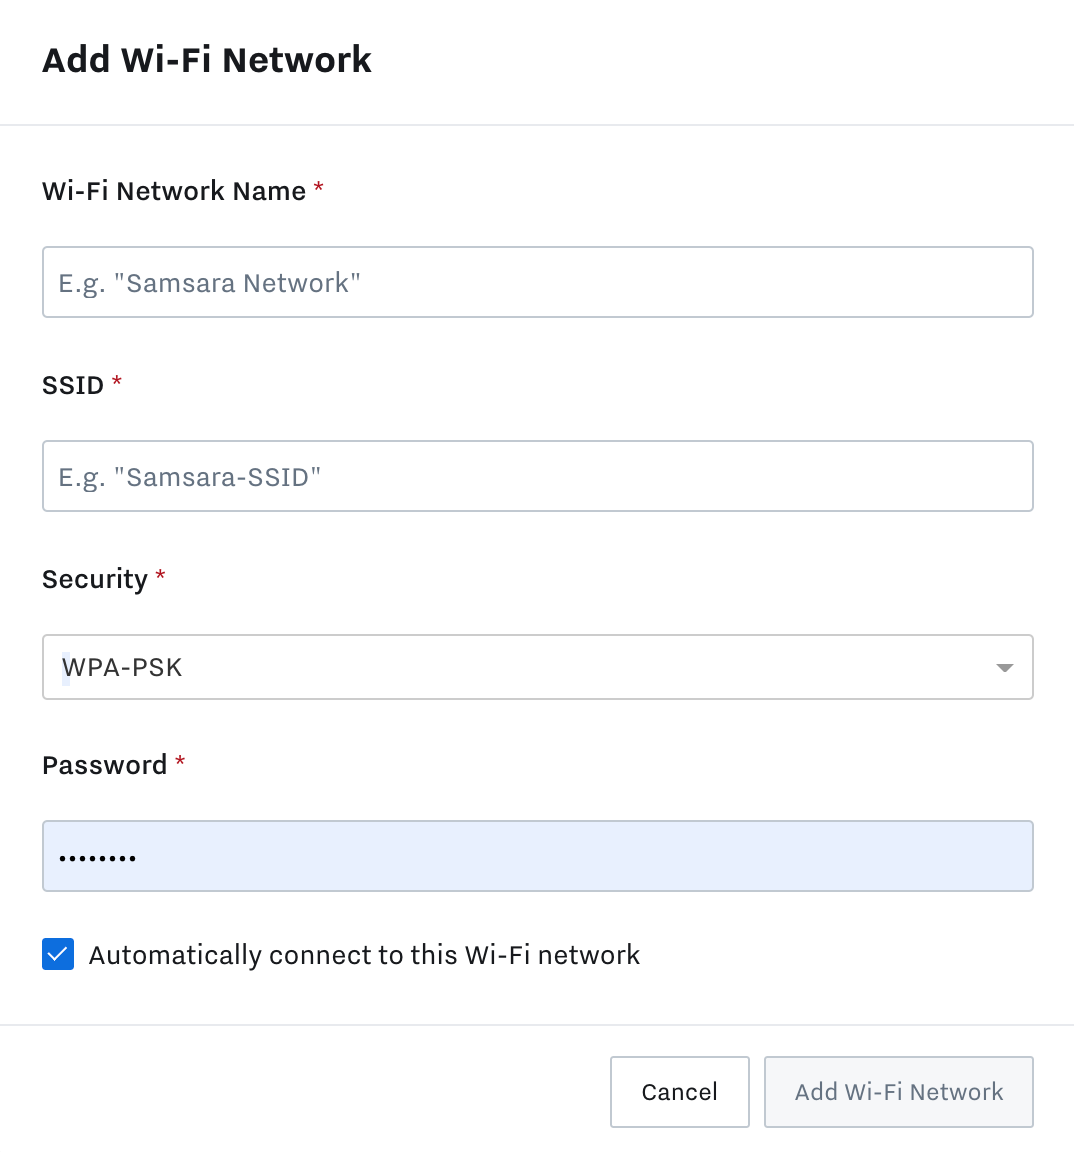Click the dropdown chevron beside WPA-PSK

point(1003,667)
